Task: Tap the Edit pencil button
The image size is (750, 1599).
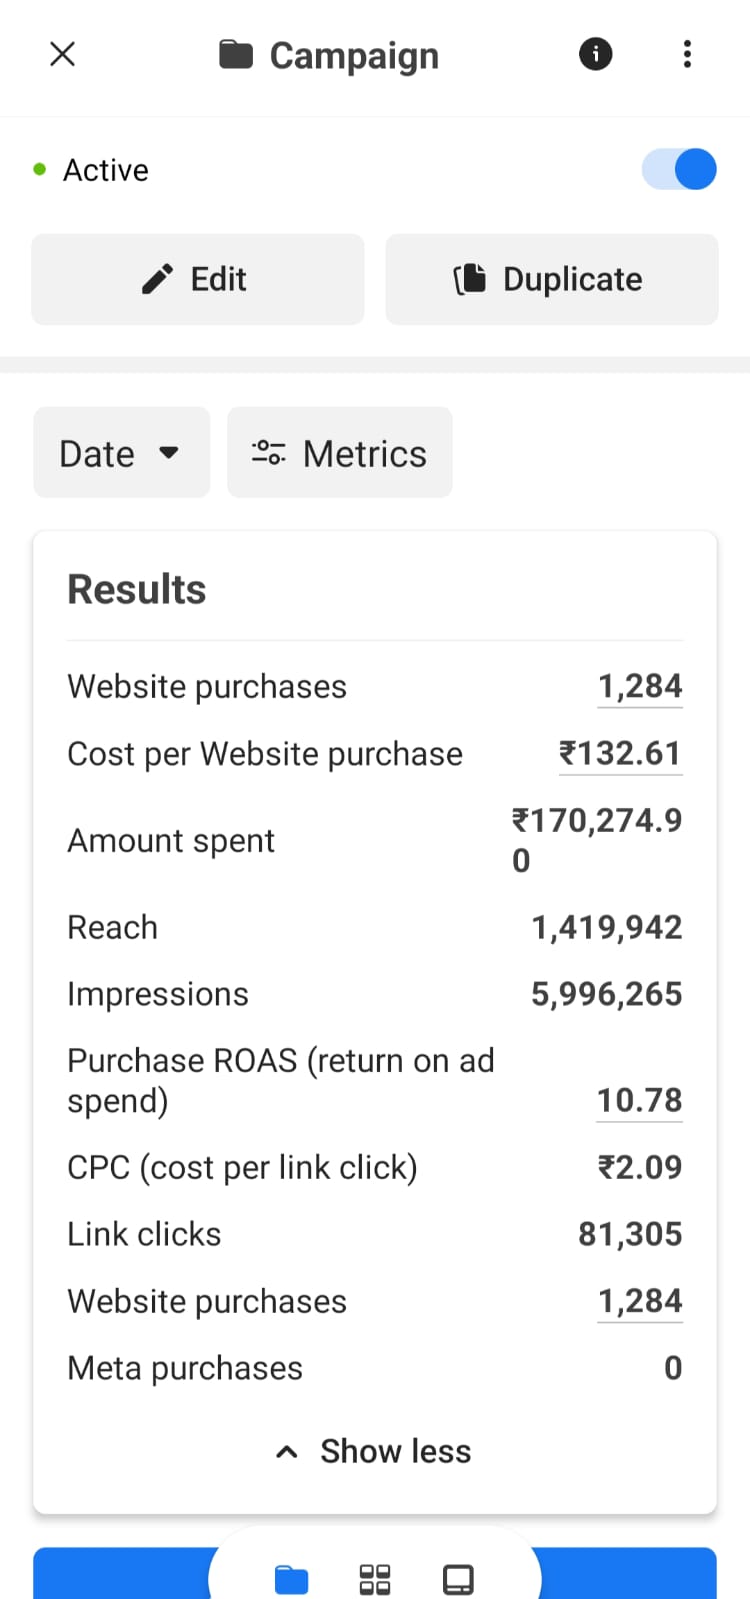Action: 198,279
